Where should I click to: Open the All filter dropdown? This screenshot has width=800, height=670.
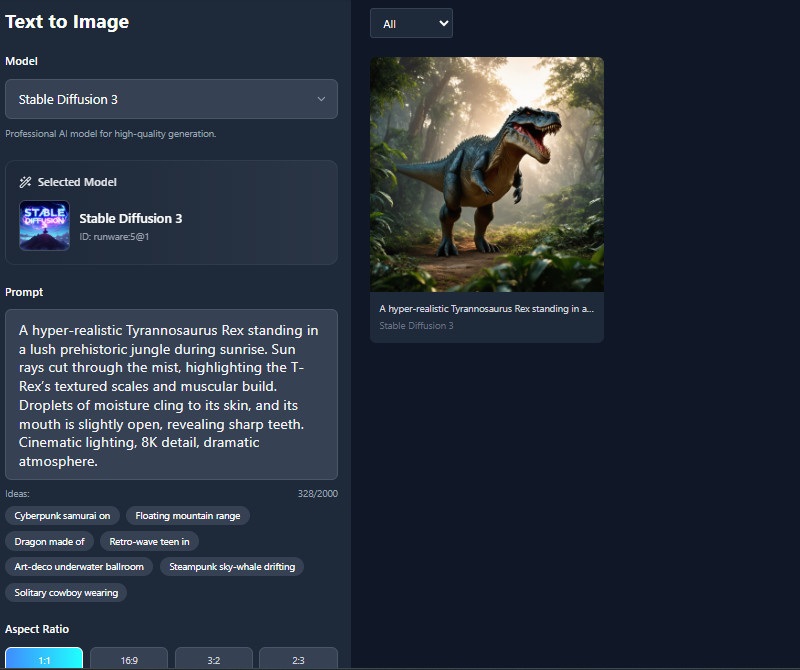pyautogui.click(x=411, y=23)
